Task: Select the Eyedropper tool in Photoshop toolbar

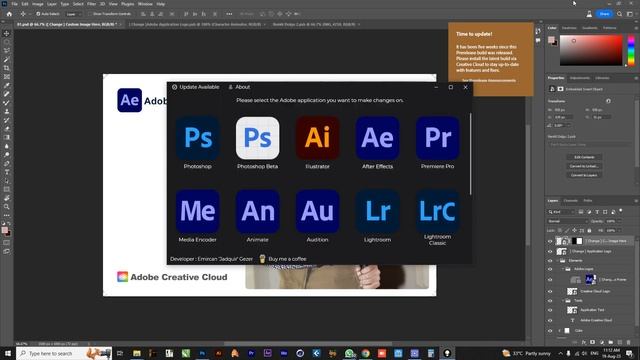Action: [x=7, y=85]
